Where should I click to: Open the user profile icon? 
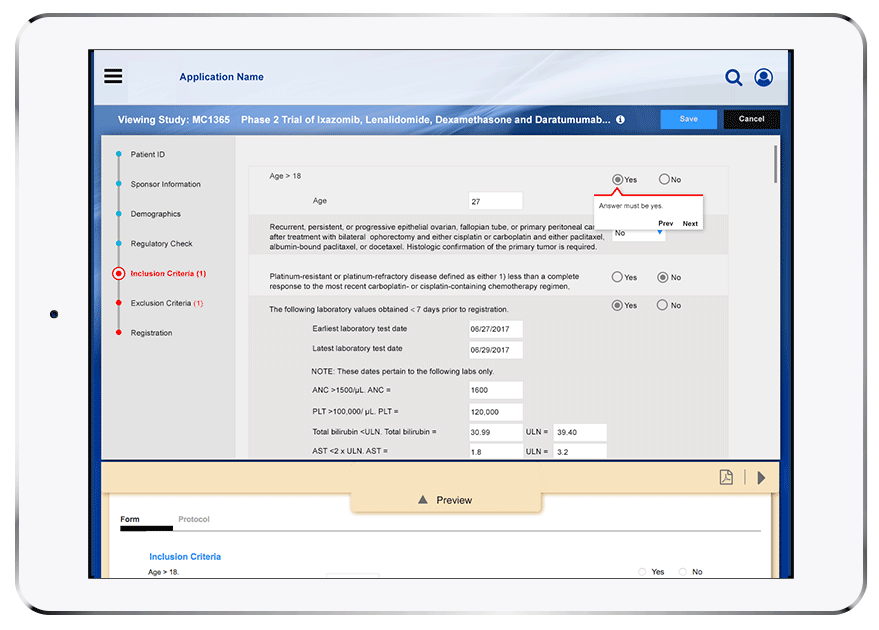click(763, 77)
